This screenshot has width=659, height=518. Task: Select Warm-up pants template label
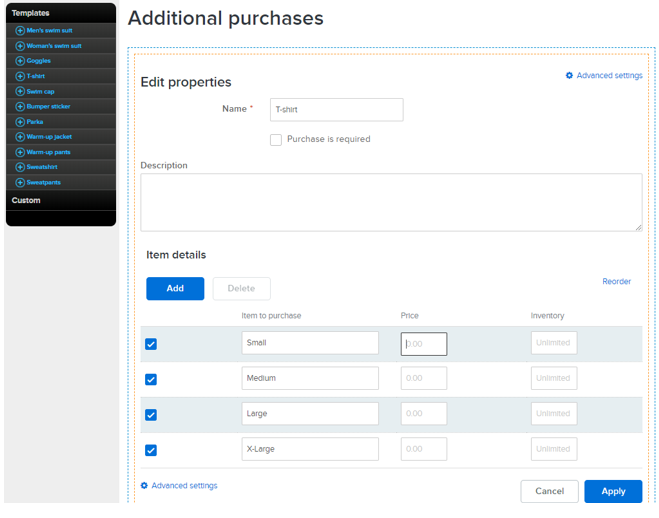(48, 152)
